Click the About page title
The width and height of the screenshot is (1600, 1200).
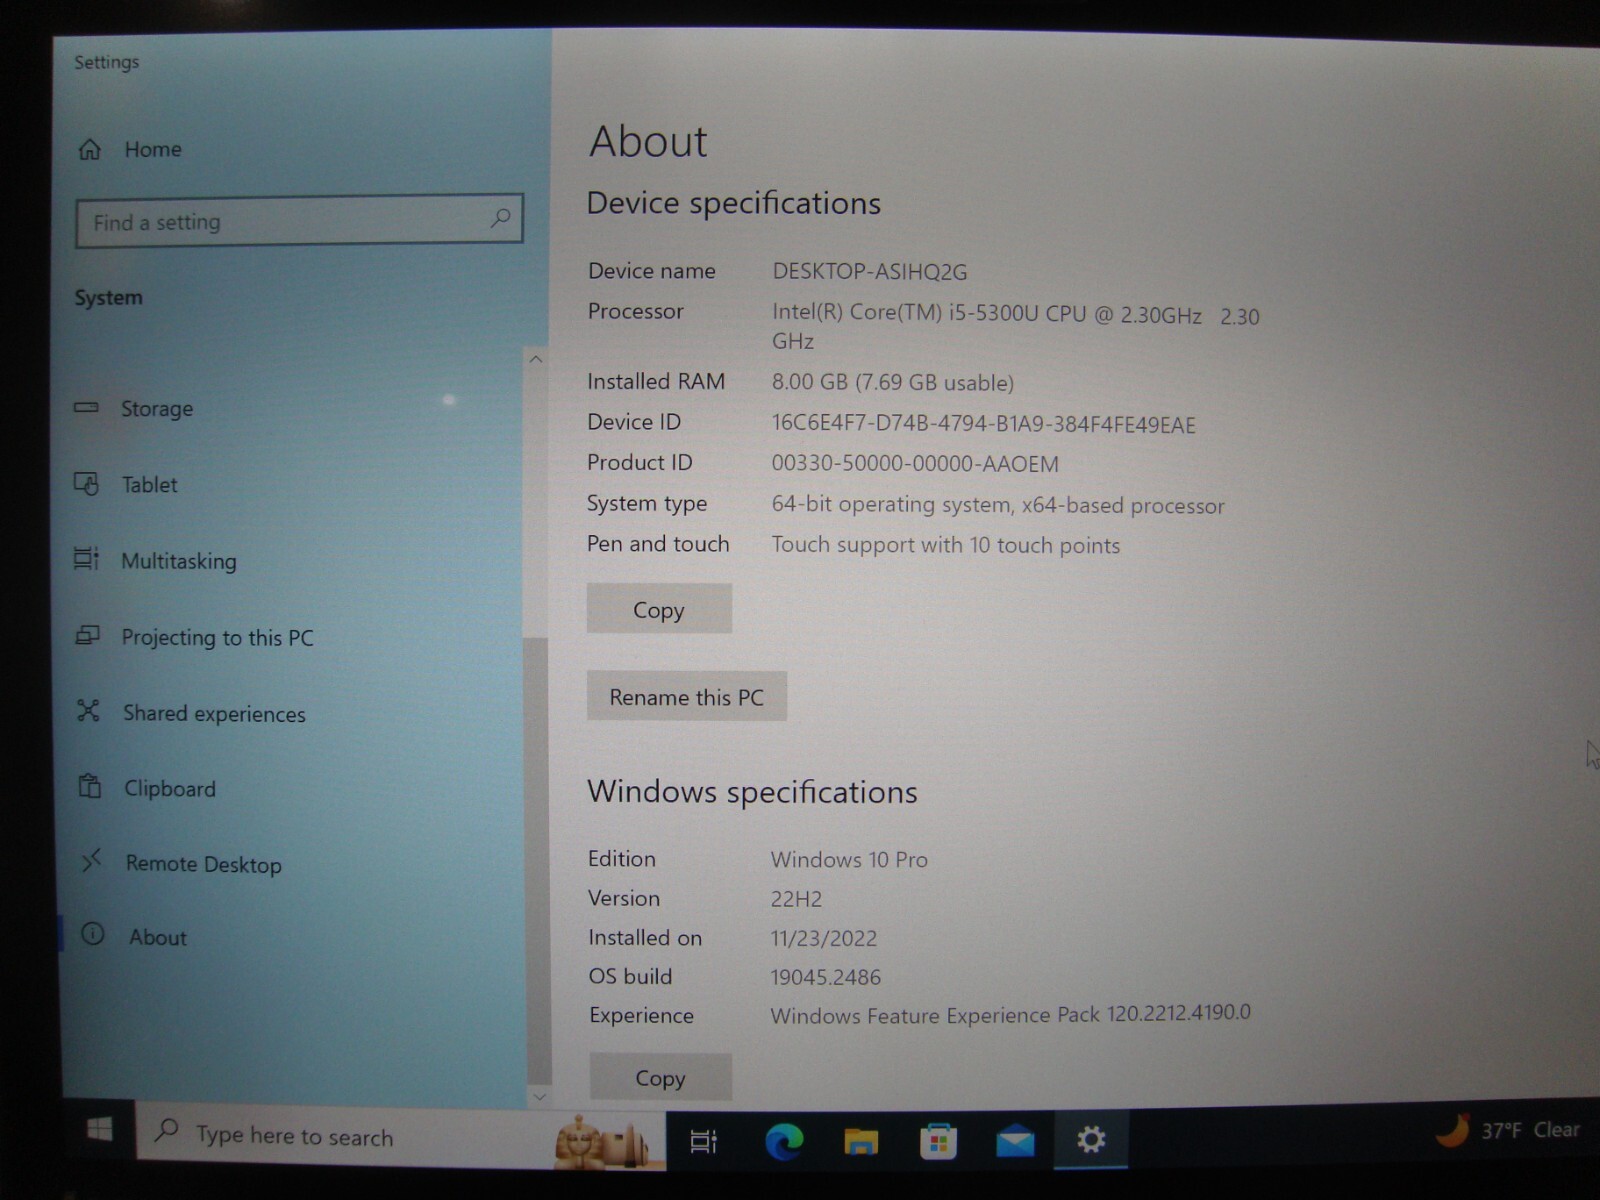(x=648, y=141)
